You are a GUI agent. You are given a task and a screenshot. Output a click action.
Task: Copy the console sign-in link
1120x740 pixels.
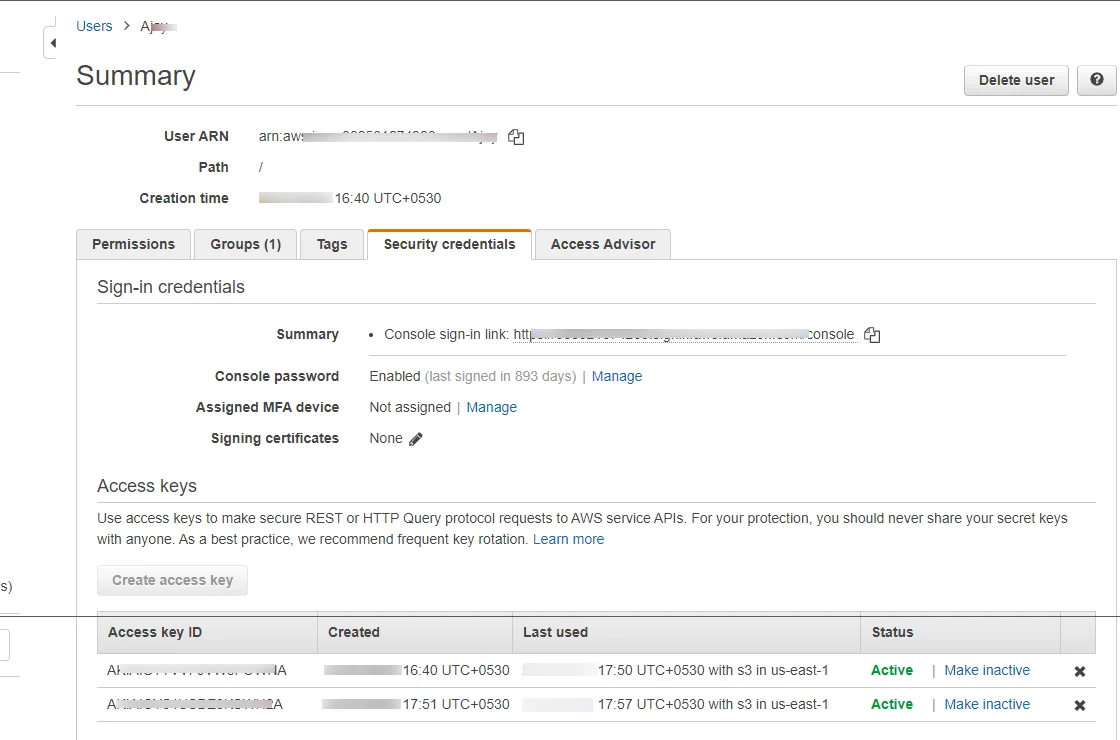point(872,335)
